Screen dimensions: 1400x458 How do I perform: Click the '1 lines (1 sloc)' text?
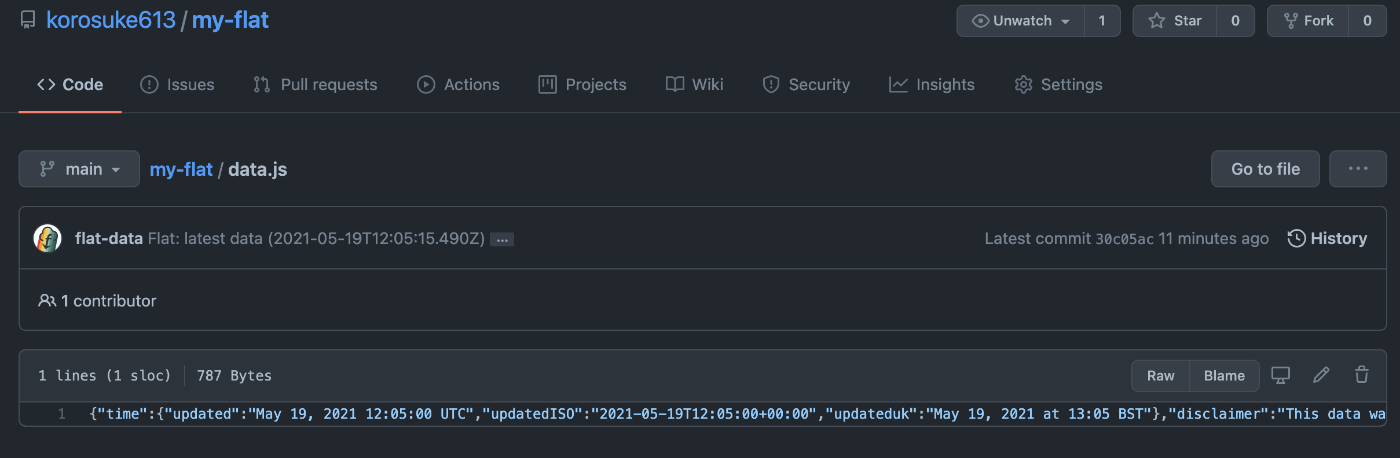tap(105, 376)
